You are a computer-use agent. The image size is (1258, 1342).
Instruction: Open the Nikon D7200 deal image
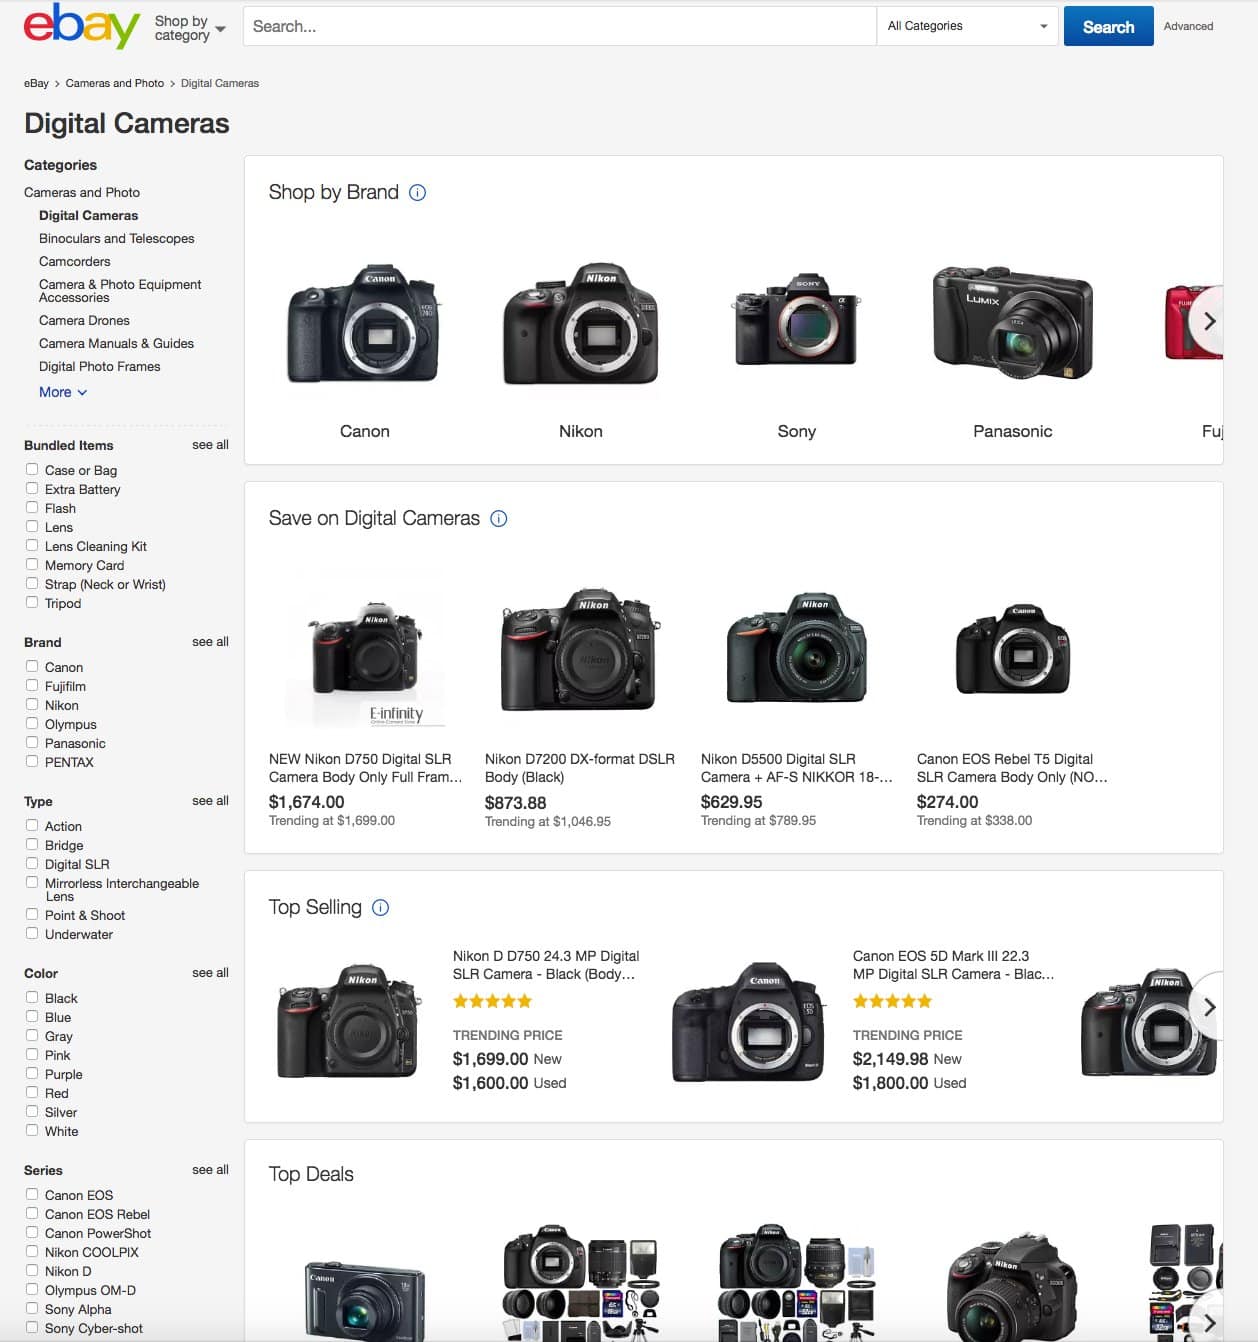coord(581,650)
